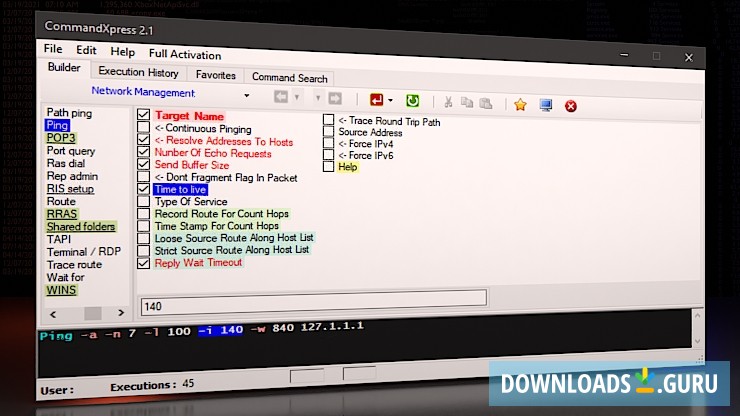Select Shared folders command

tap(81, 226)
